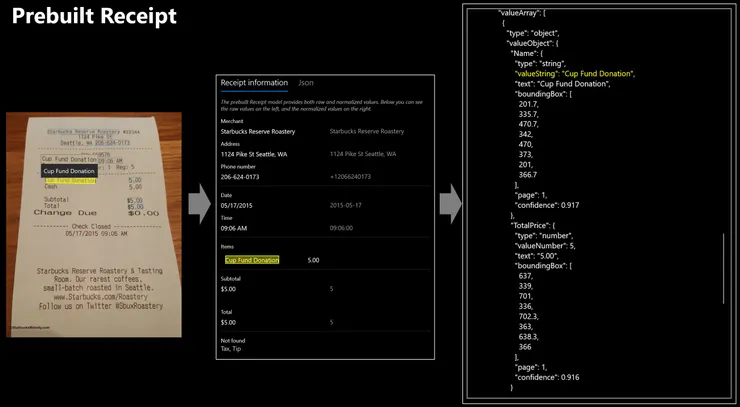Click bounding box value 702.3 in JSON
Image resolution: width=740 pixels, height=407 pixels.
(x=528, y=316)
